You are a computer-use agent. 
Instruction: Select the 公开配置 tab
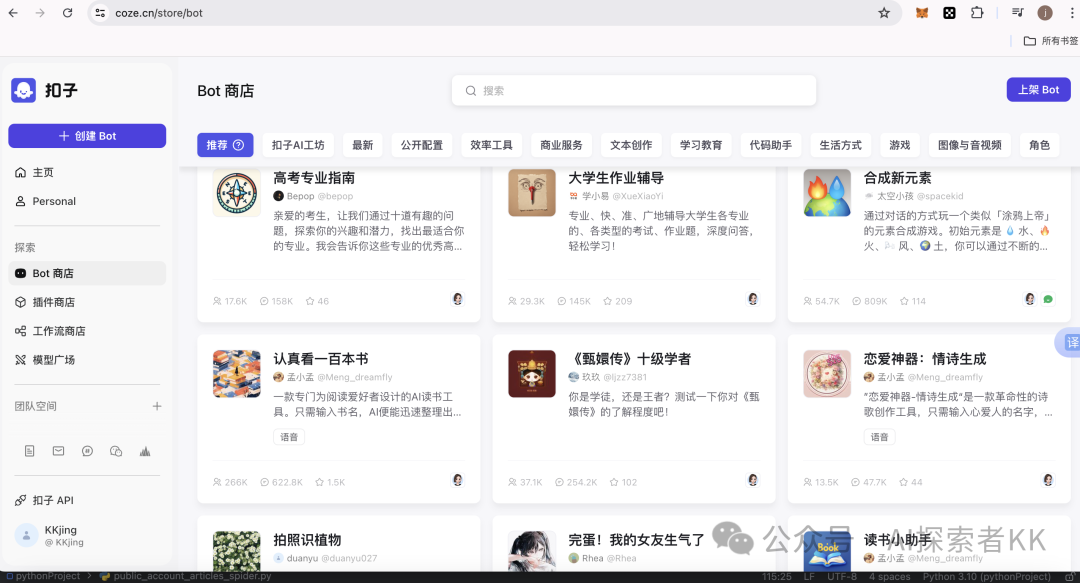[422, 145]
